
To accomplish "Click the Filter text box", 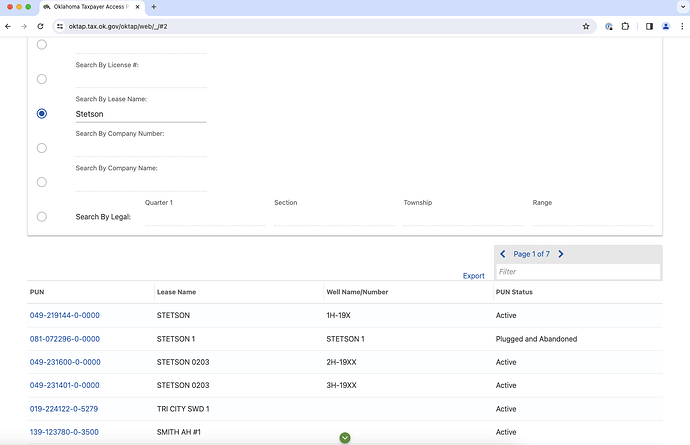I will [x=578, y=272].
